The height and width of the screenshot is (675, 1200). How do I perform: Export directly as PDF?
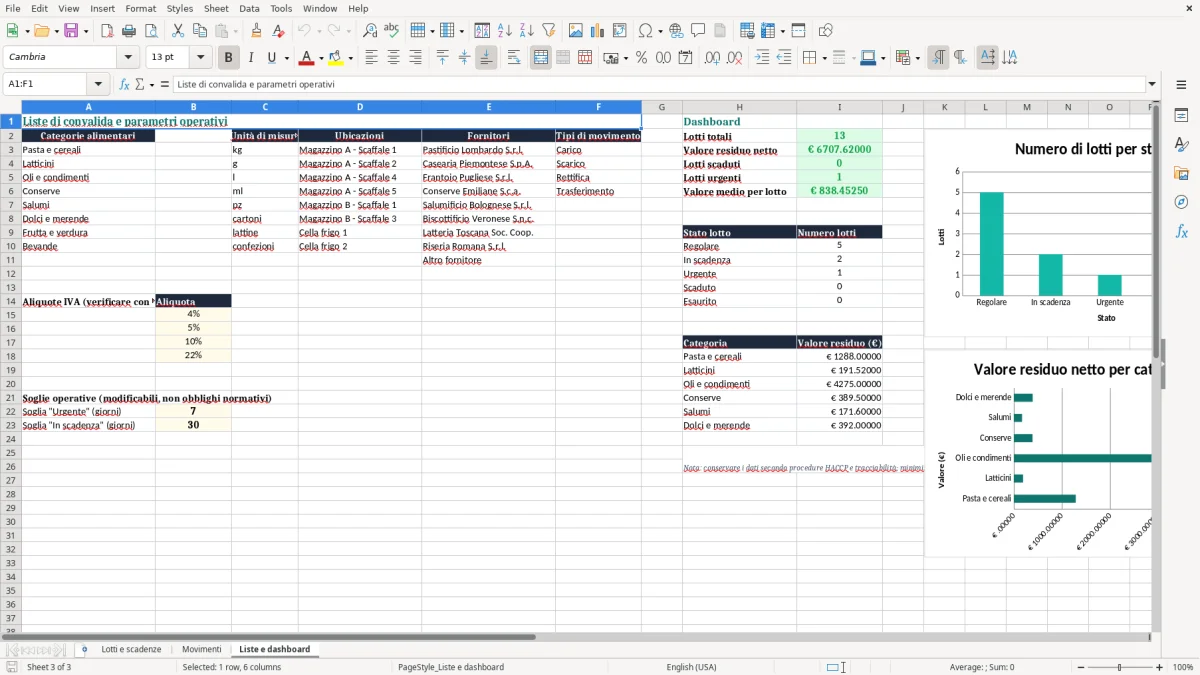click(107, 31)
